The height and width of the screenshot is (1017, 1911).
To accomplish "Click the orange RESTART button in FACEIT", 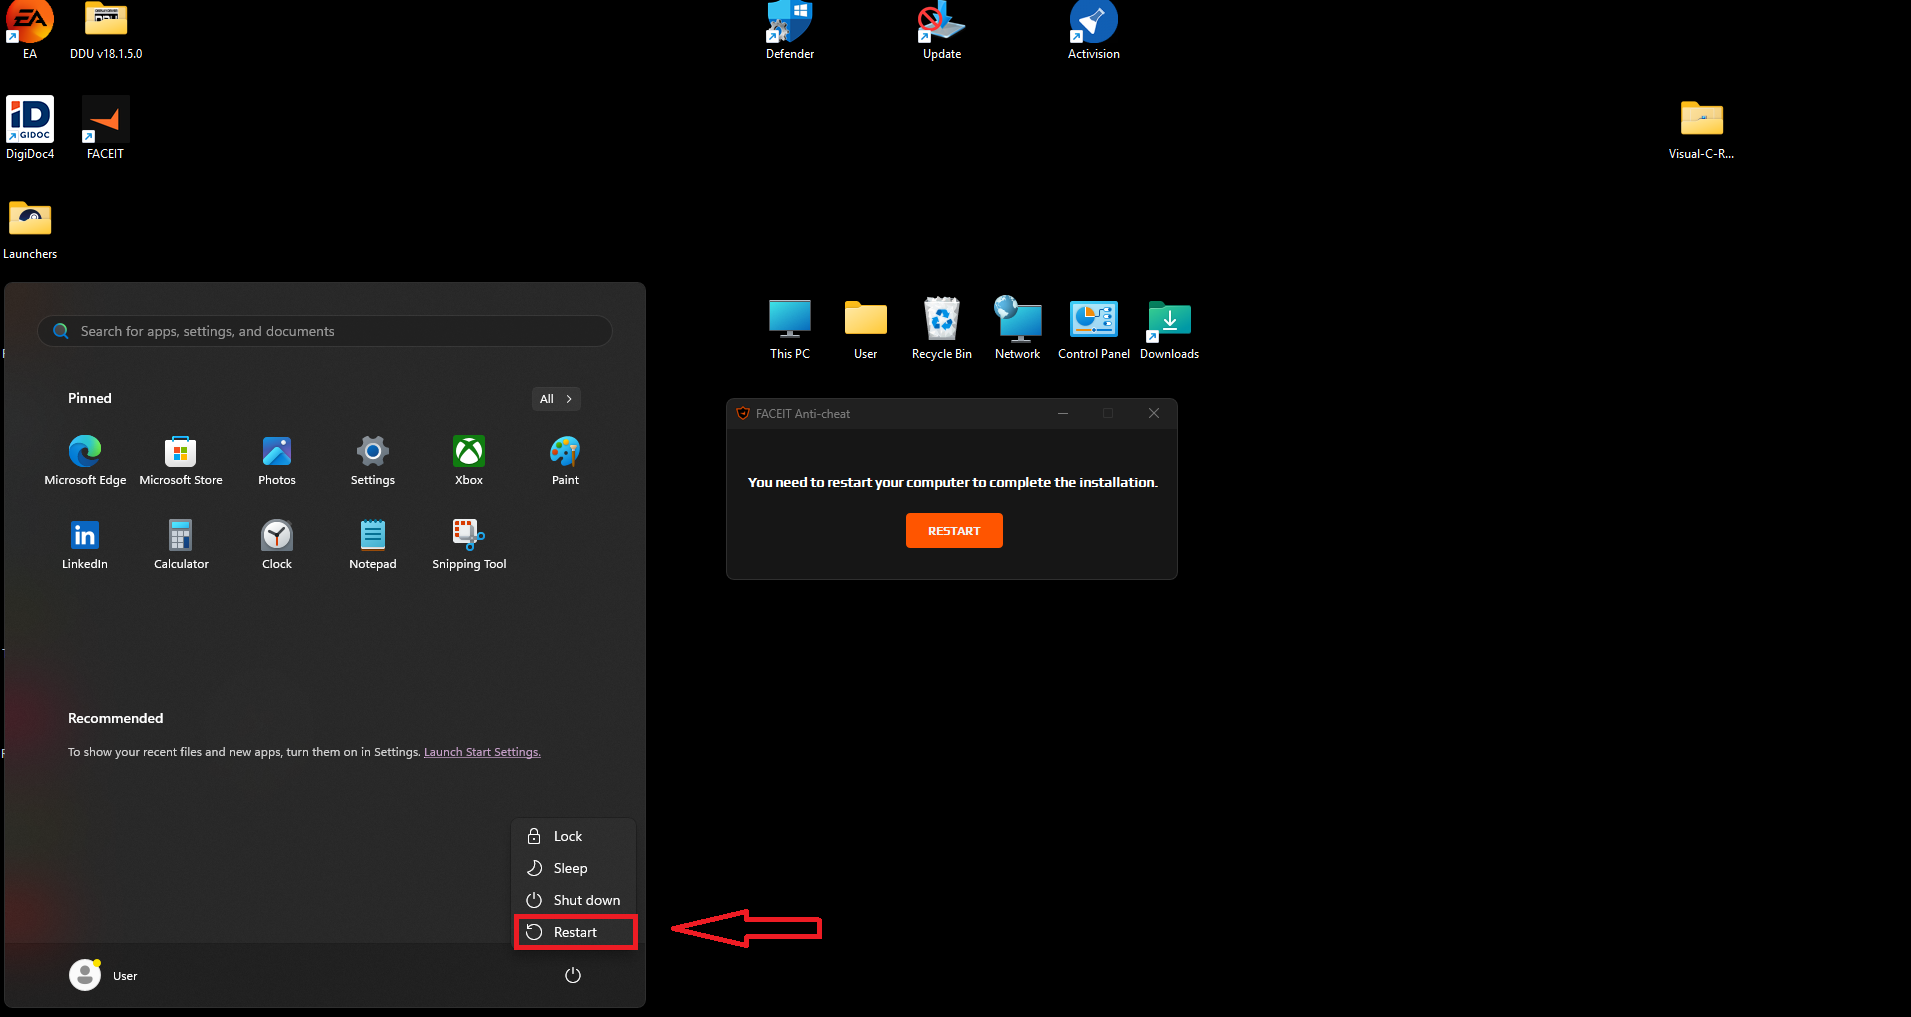I will pos(954,531).
